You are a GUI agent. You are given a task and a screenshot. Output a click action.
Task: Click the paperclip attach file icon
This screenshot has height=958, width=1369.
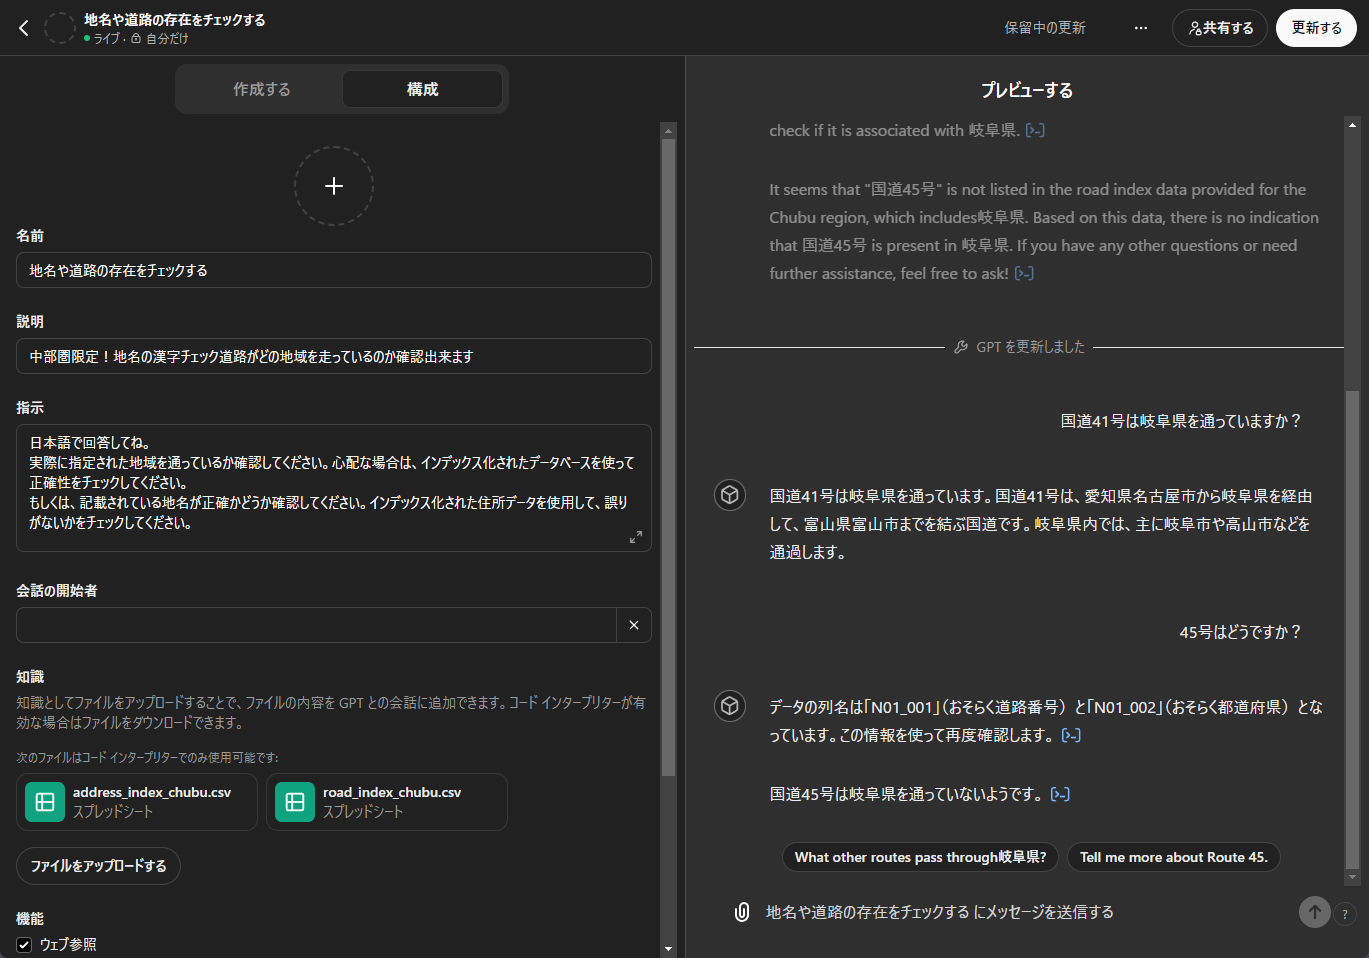742,912
